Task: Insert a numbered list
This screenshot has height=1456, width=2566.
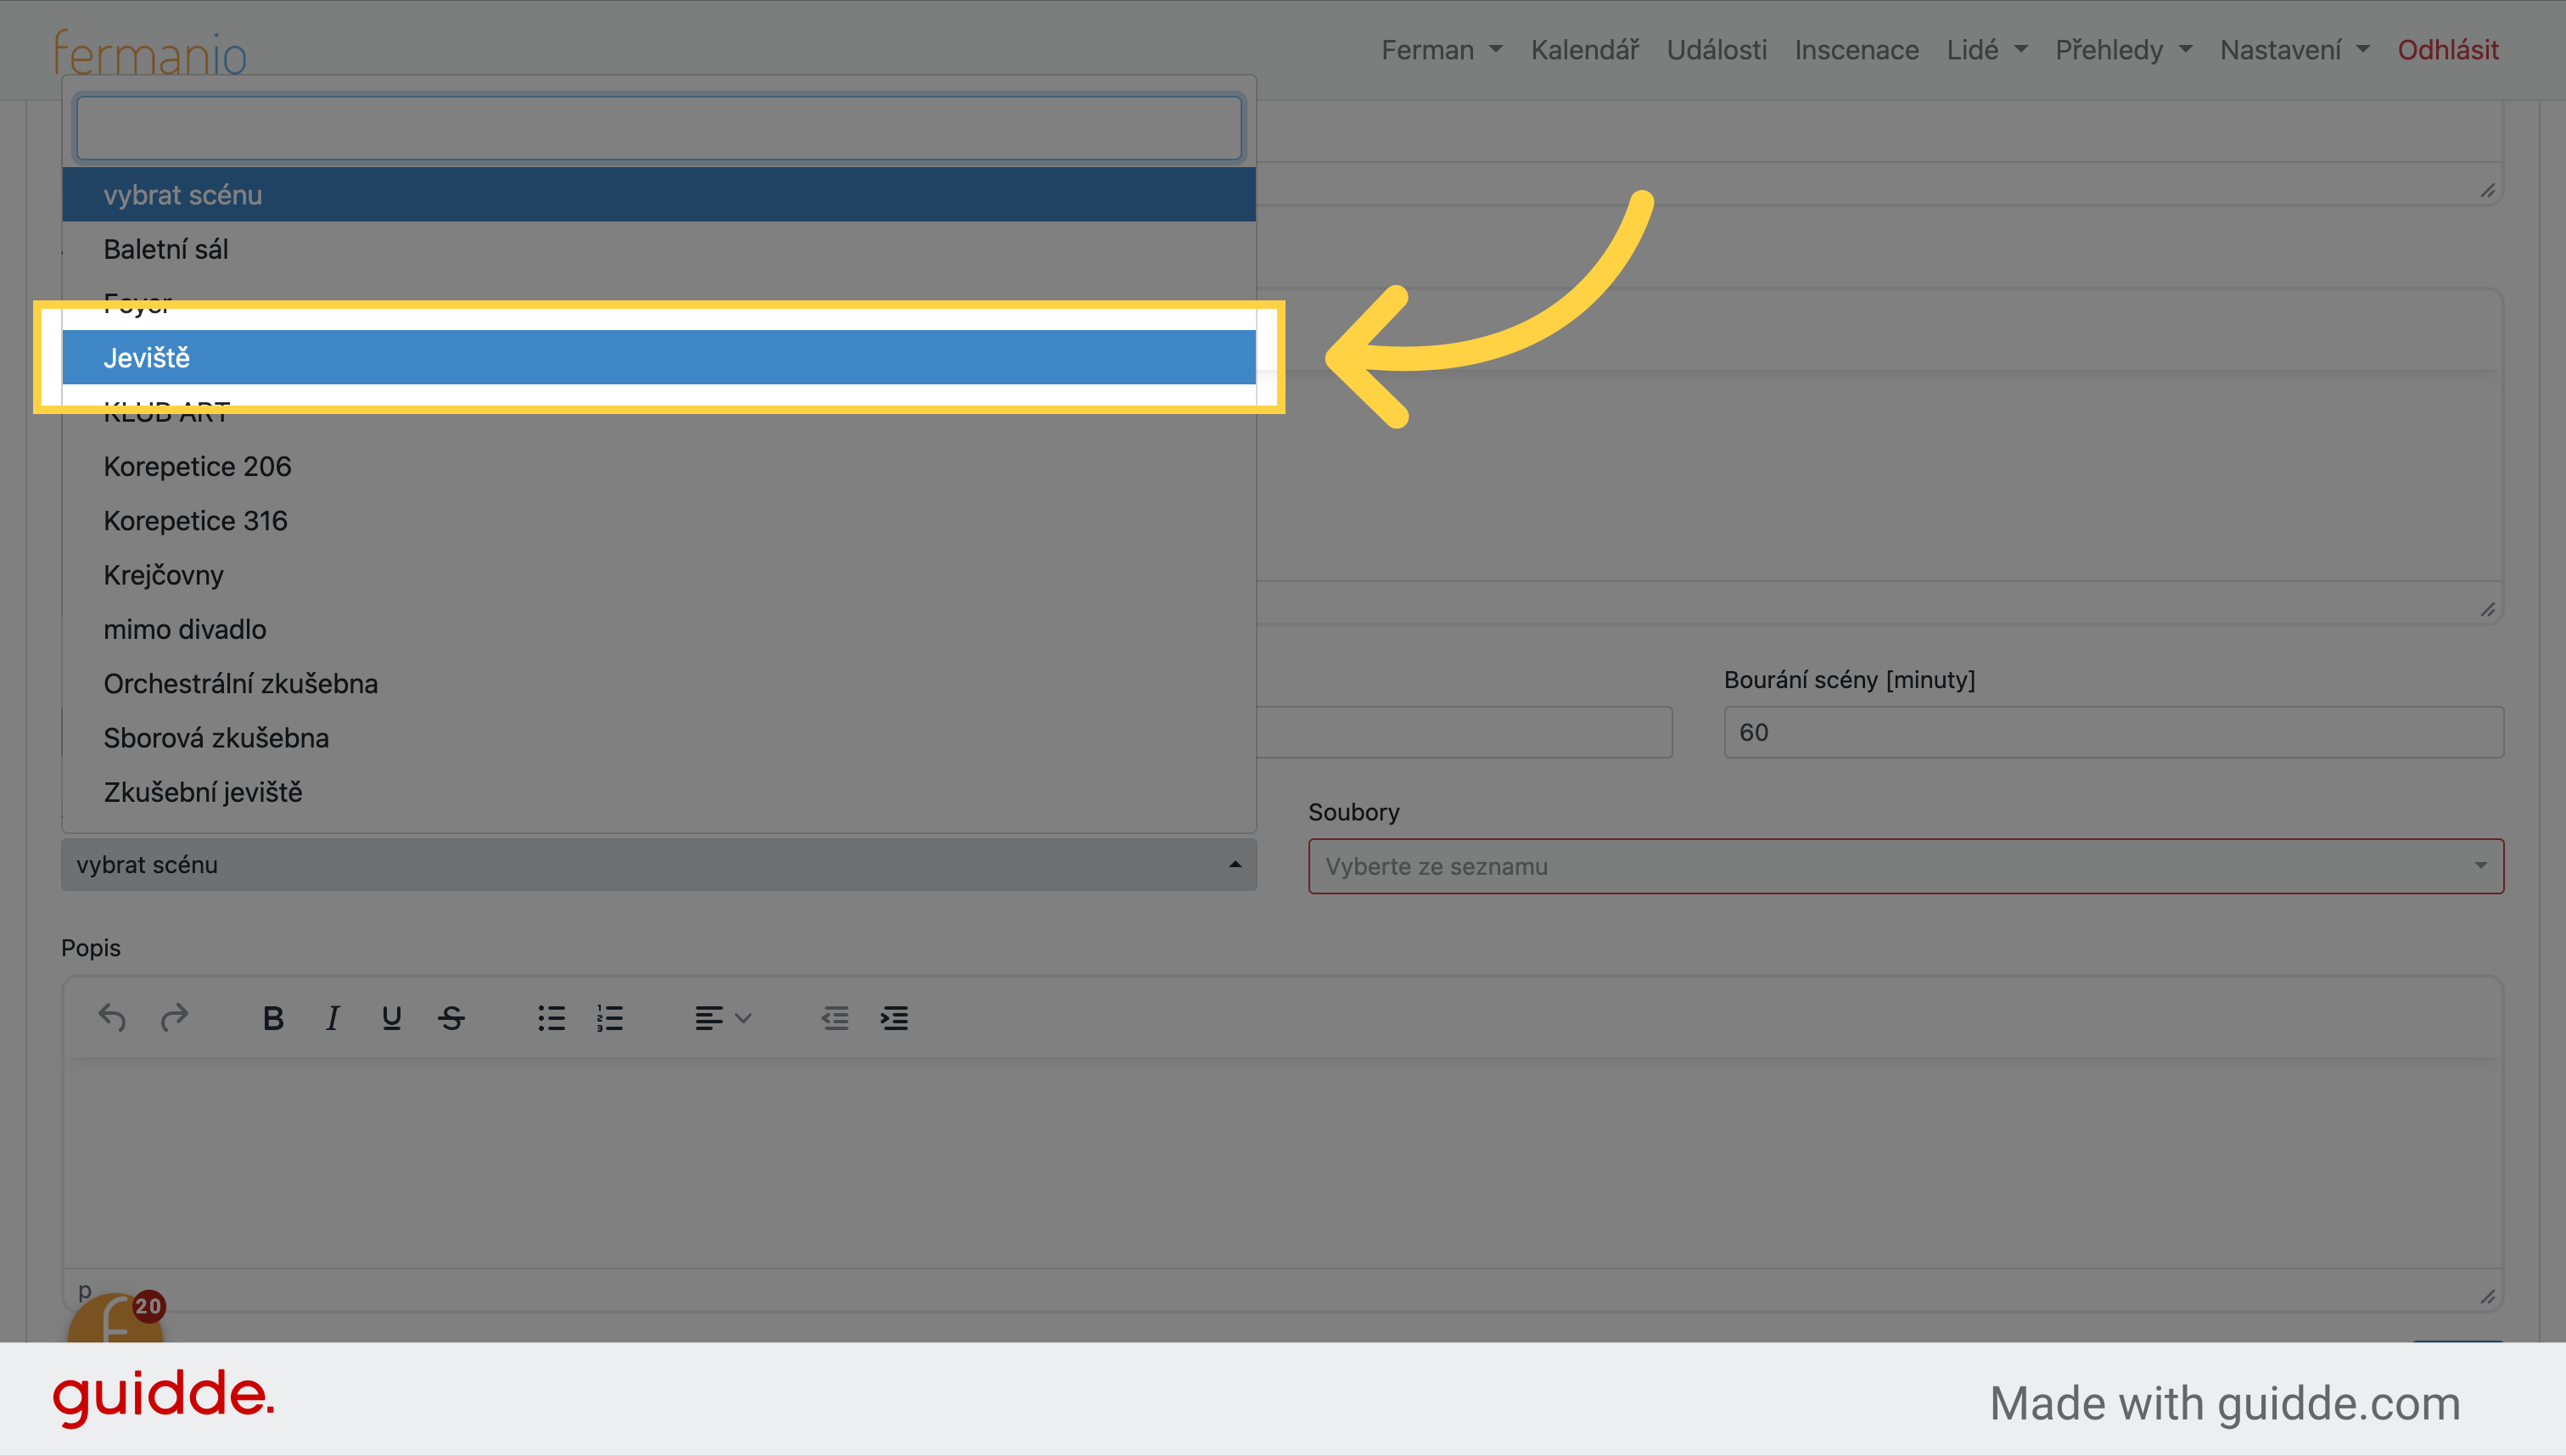Action: coord(610,1018)
